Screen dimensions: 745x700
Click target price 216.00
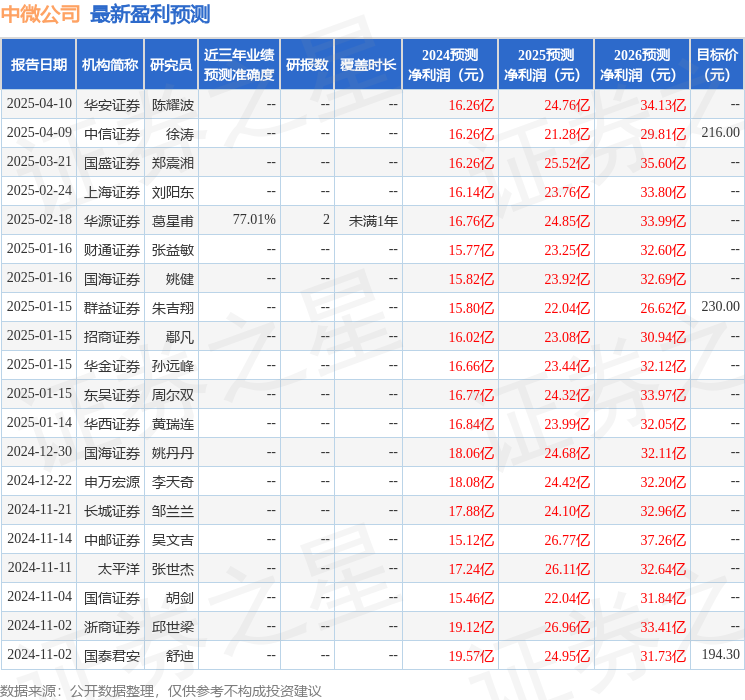click(720, 133)
